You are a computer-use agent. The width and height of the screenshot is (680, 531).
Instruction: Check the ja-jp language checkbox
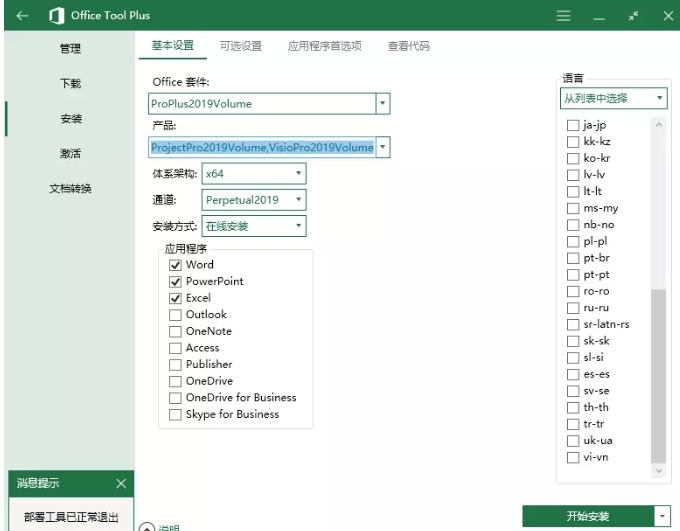click(573, 125)
